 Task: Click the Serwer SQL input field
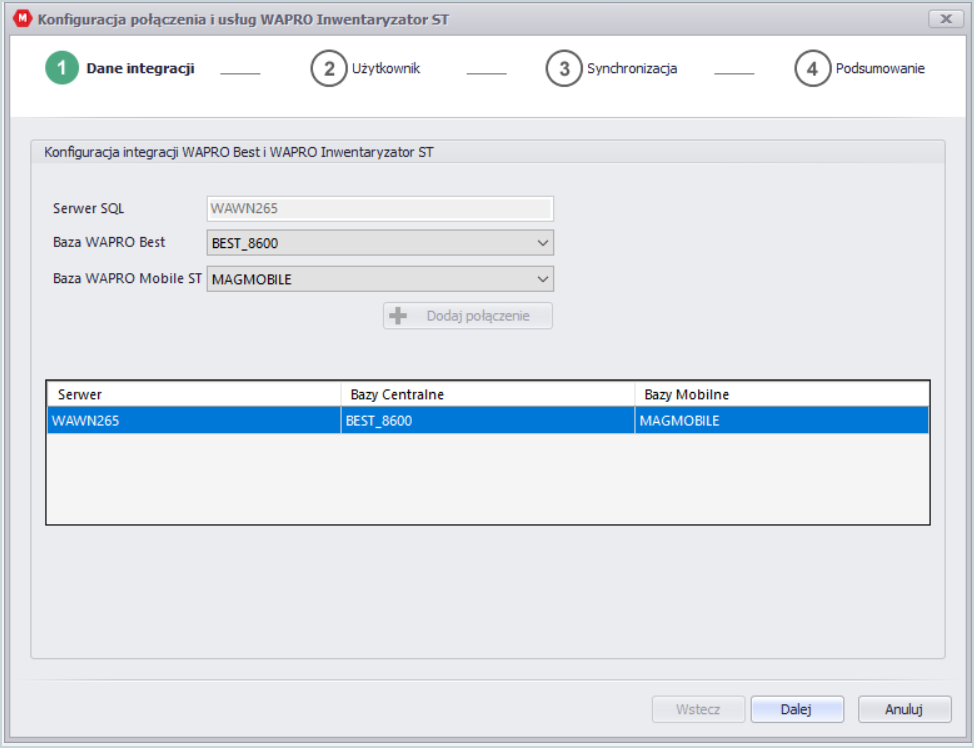(x=380, y=208)
